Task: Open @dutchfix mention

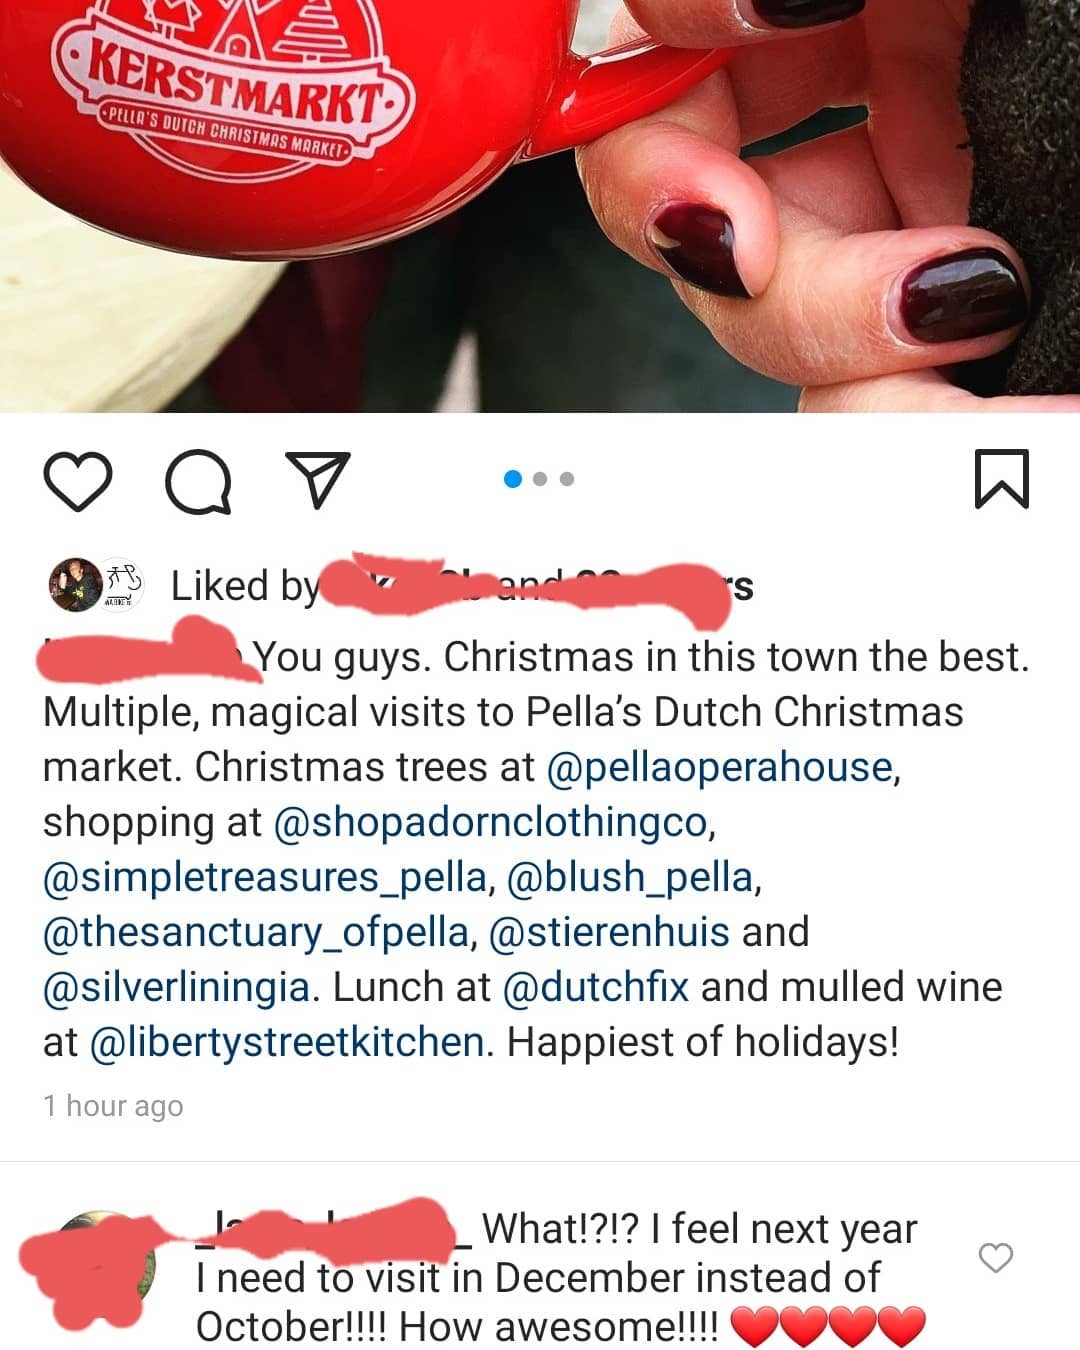Action: pyautogui.click(x=595, y=987)
